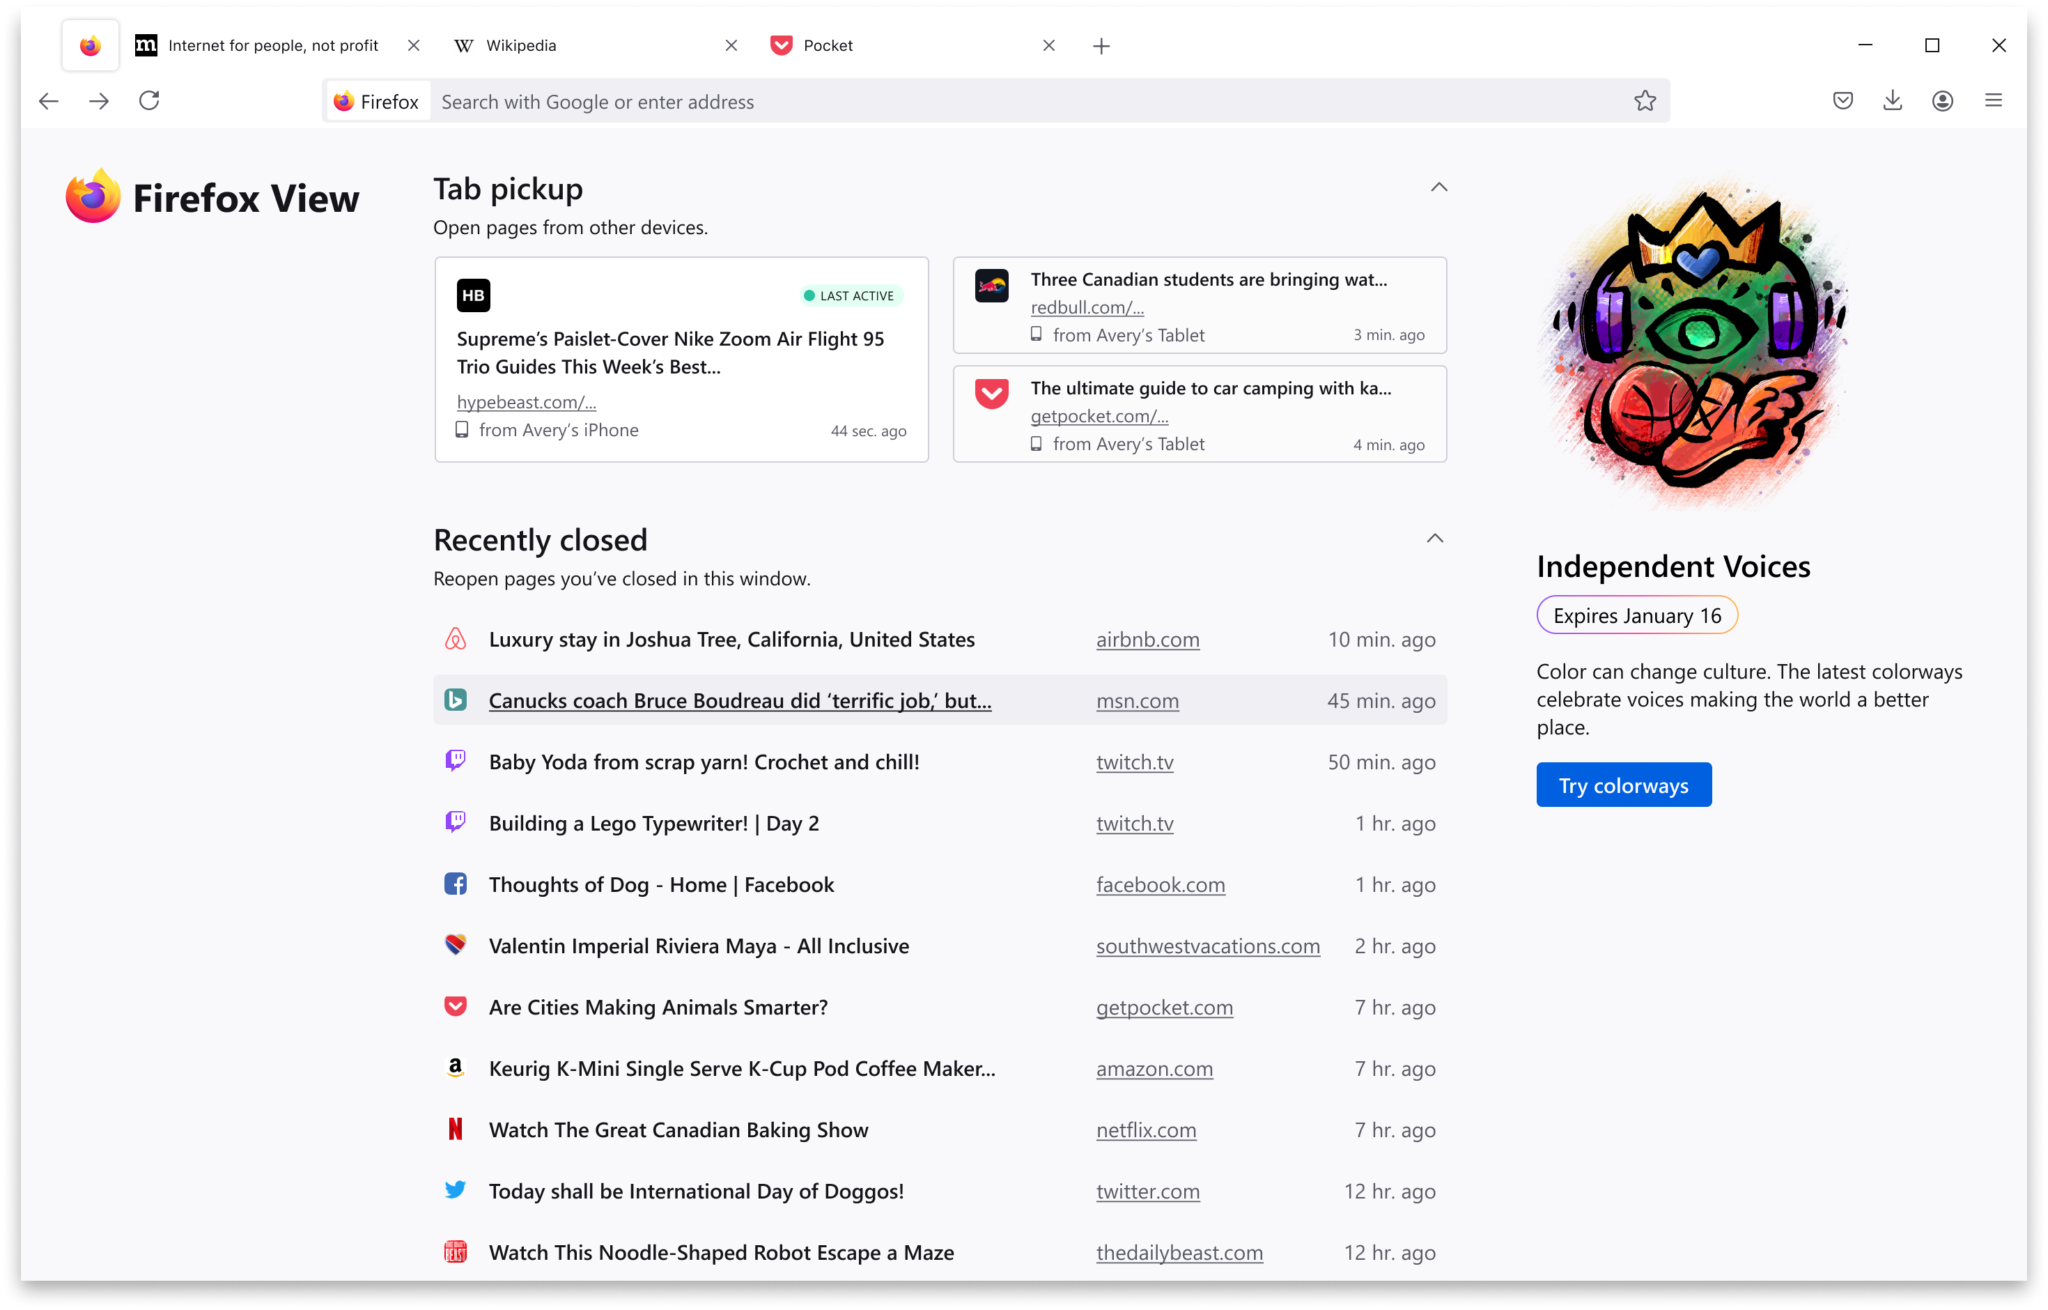Open the Supreme Nike hypebeast tab card

[681, 360]
